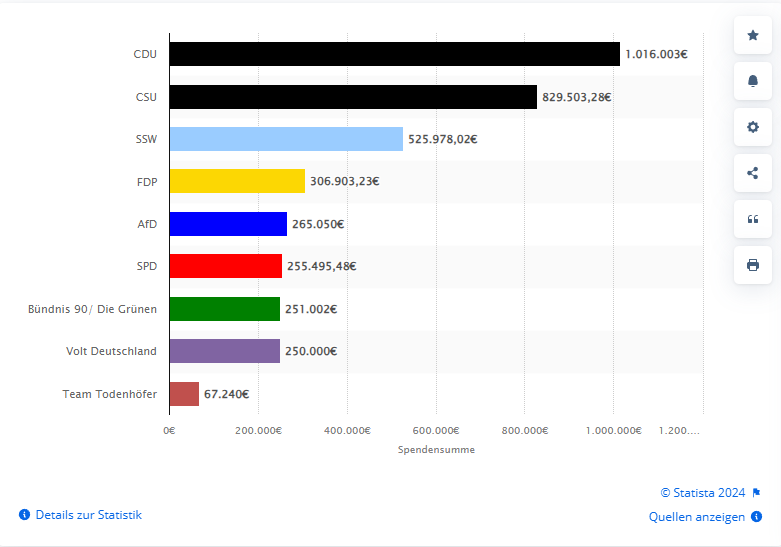Click the info icon next to Quellen anzeigen

tap(756, 517)
